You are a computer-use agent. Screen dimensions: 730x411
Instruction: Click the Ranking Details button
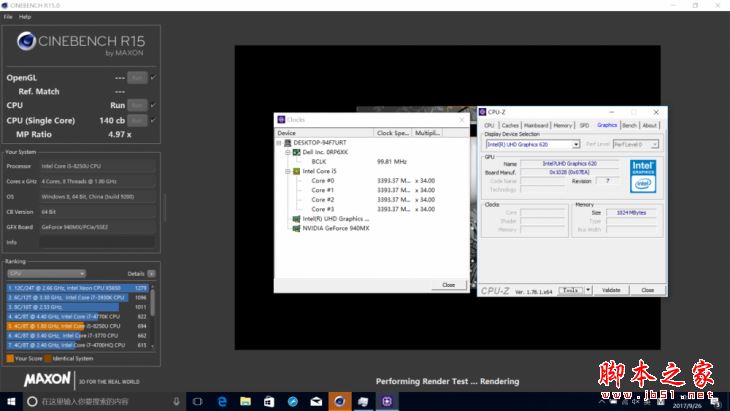coord(151,274)
